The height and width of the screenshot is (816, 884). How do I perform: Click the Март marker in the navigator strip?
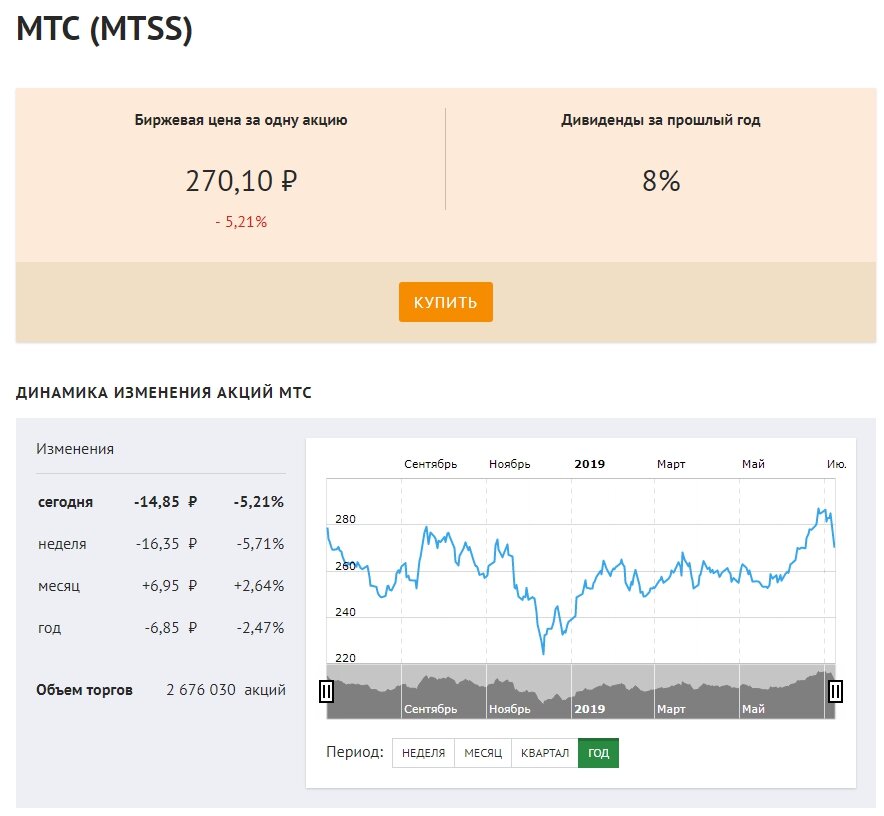pos(671,709)
